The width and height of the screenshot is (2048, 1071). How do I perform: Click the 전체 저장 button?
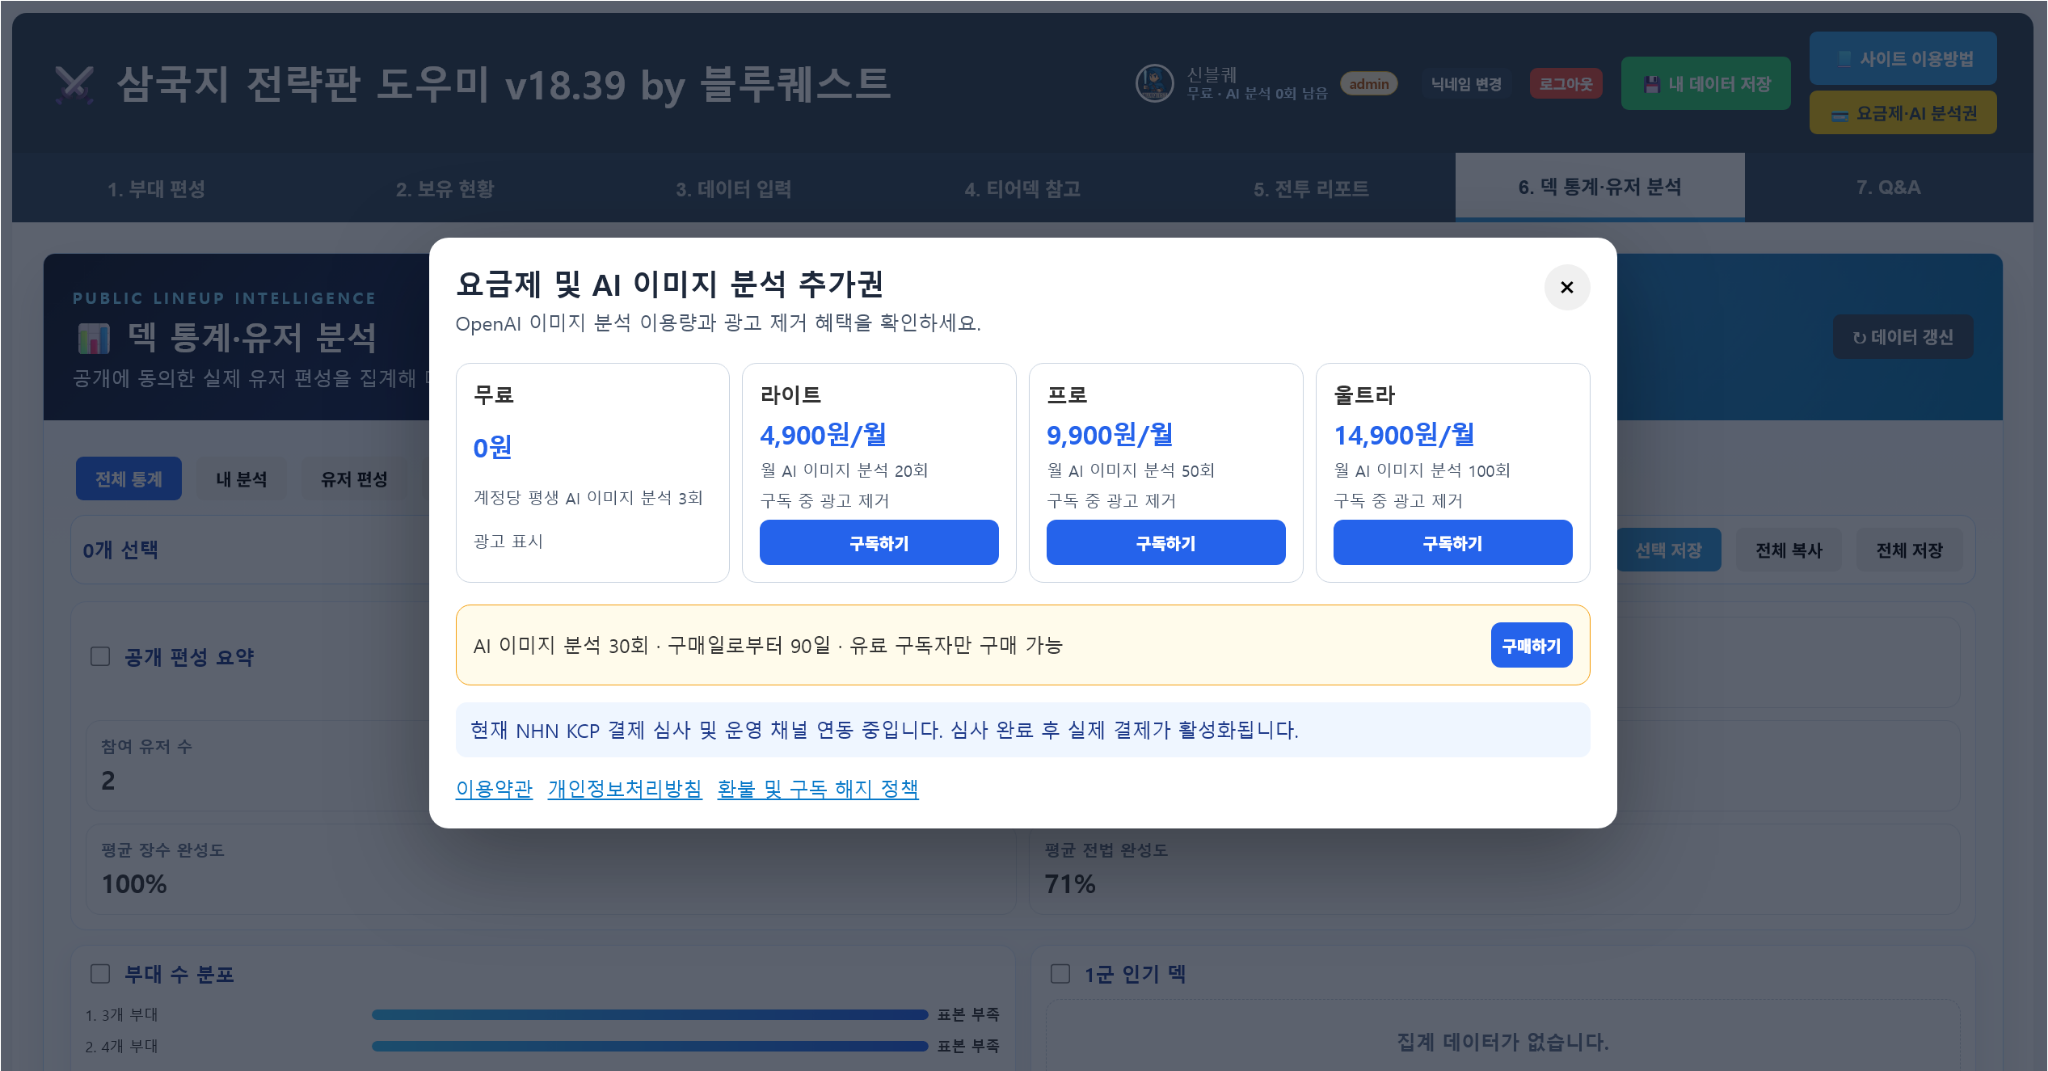(x=1909, y=550)
